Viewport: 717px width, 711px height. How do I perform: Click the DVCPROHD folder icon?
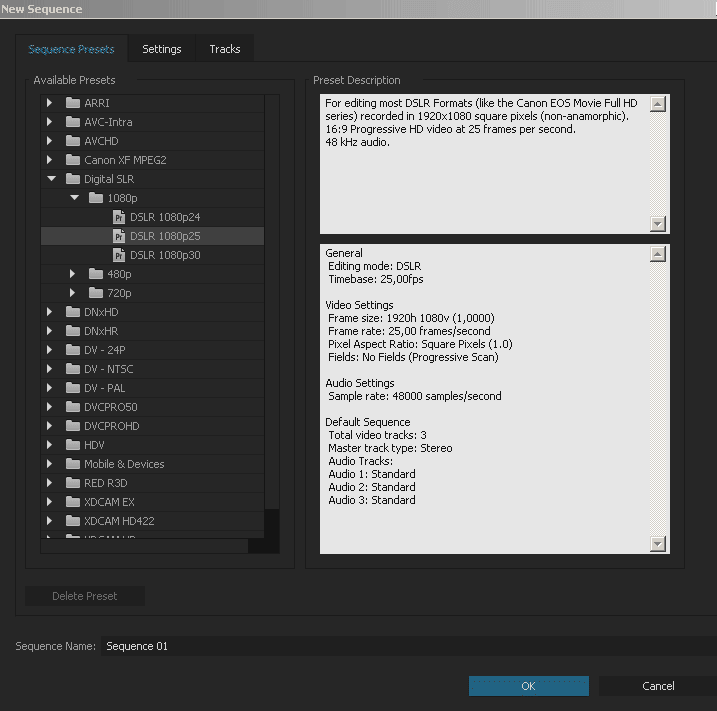[x=73, y=426]
